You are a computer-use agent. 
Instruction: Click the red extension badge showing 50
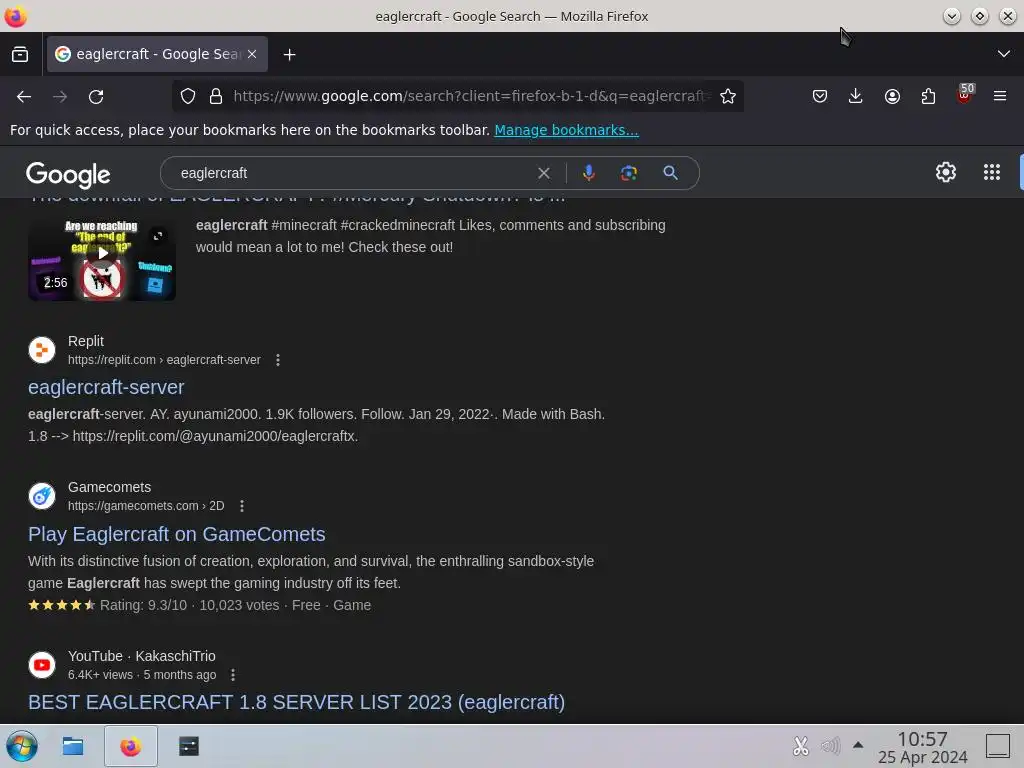965,94
